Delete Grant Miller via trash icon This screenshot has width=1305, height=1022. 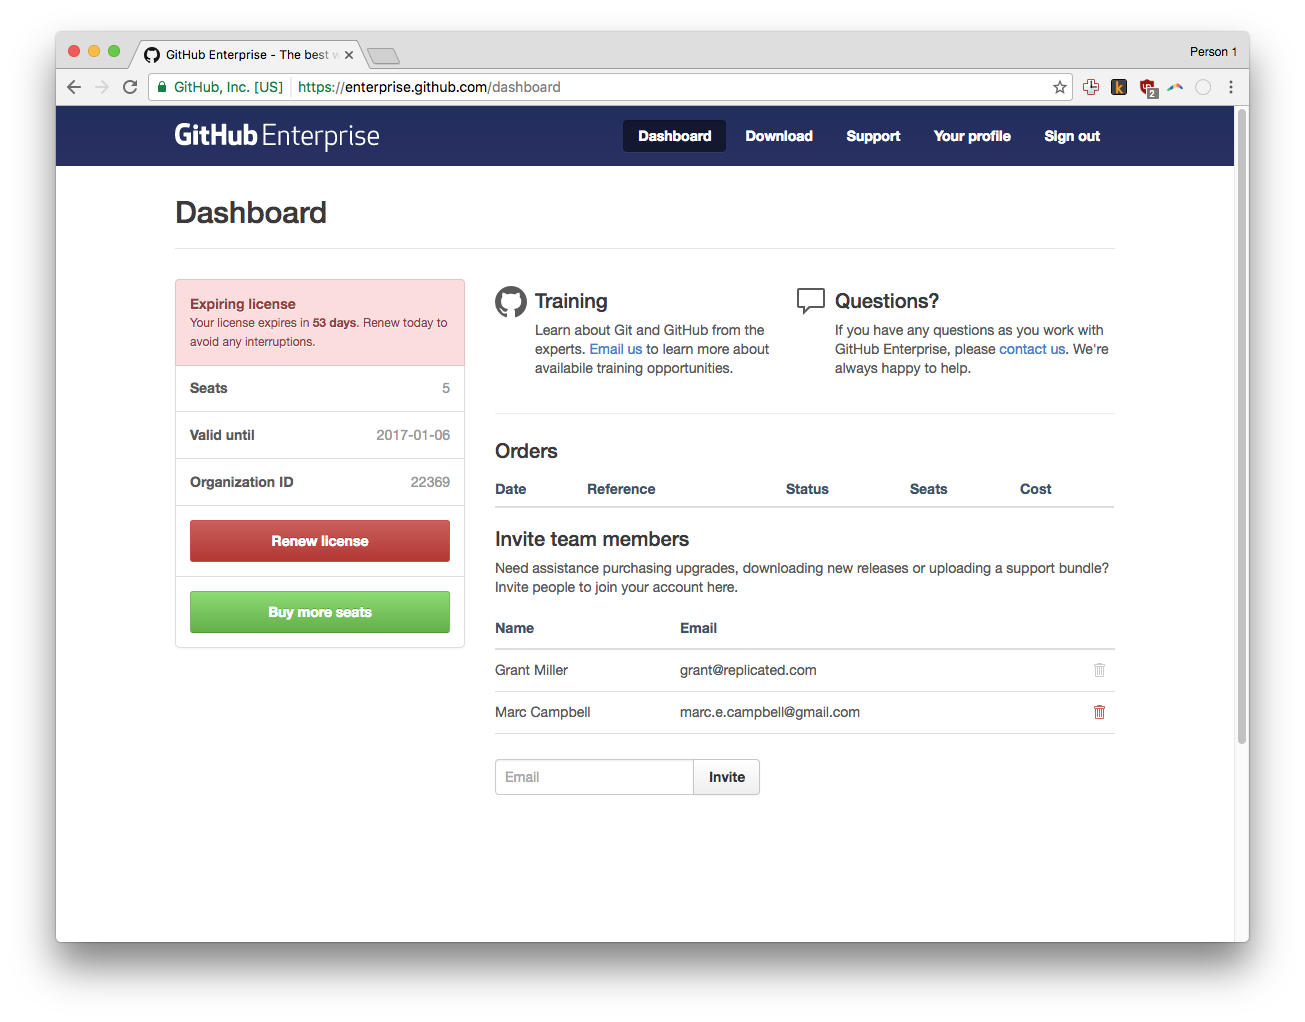(1099, 670)
